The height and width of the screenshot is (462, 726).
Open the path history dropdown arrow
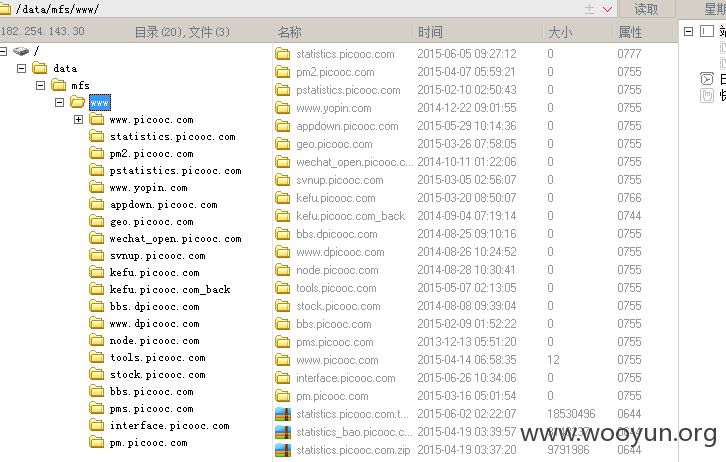click(607, 9)
